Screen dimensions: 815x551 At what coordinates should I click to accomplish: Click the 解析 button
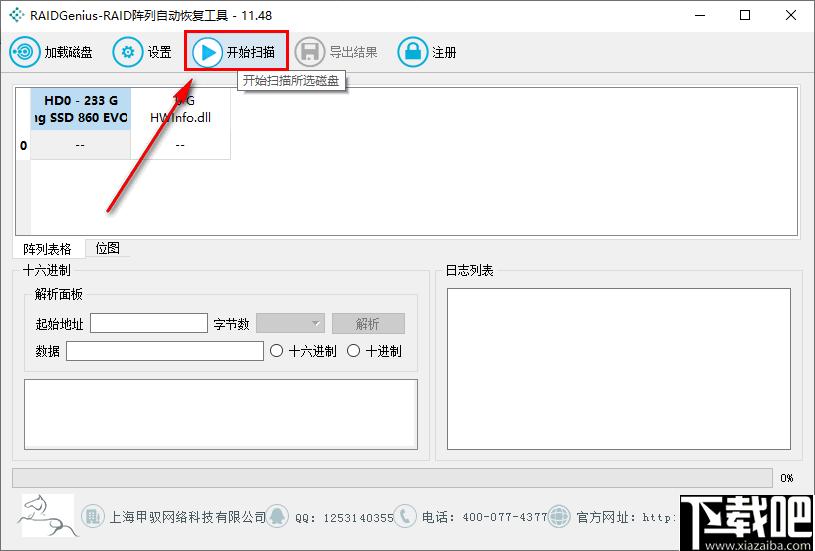point(368,323)
